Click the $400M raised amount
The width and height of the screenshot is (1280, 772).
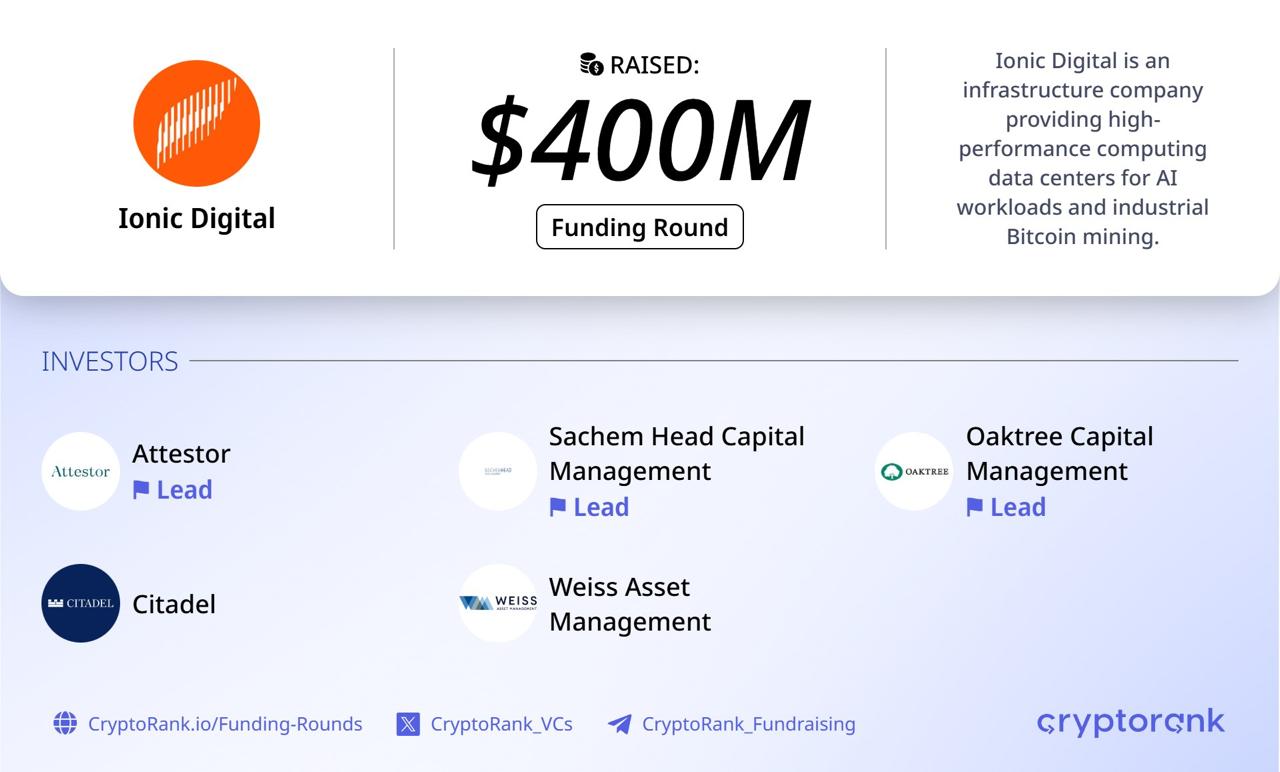pos(640,141)
